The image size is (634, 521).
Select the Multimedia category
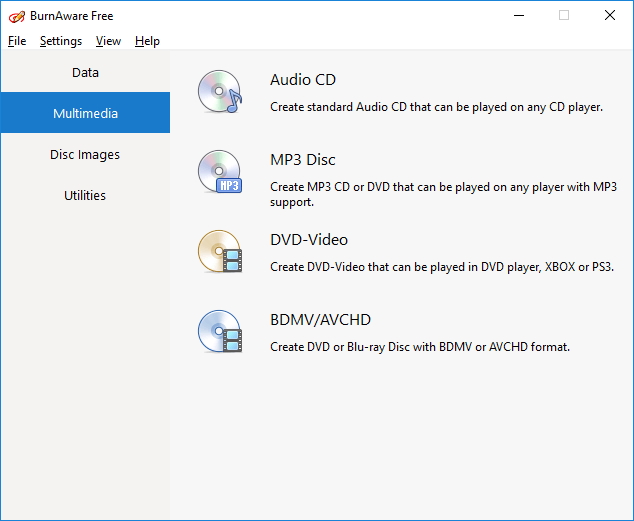(x=85, y=114)
